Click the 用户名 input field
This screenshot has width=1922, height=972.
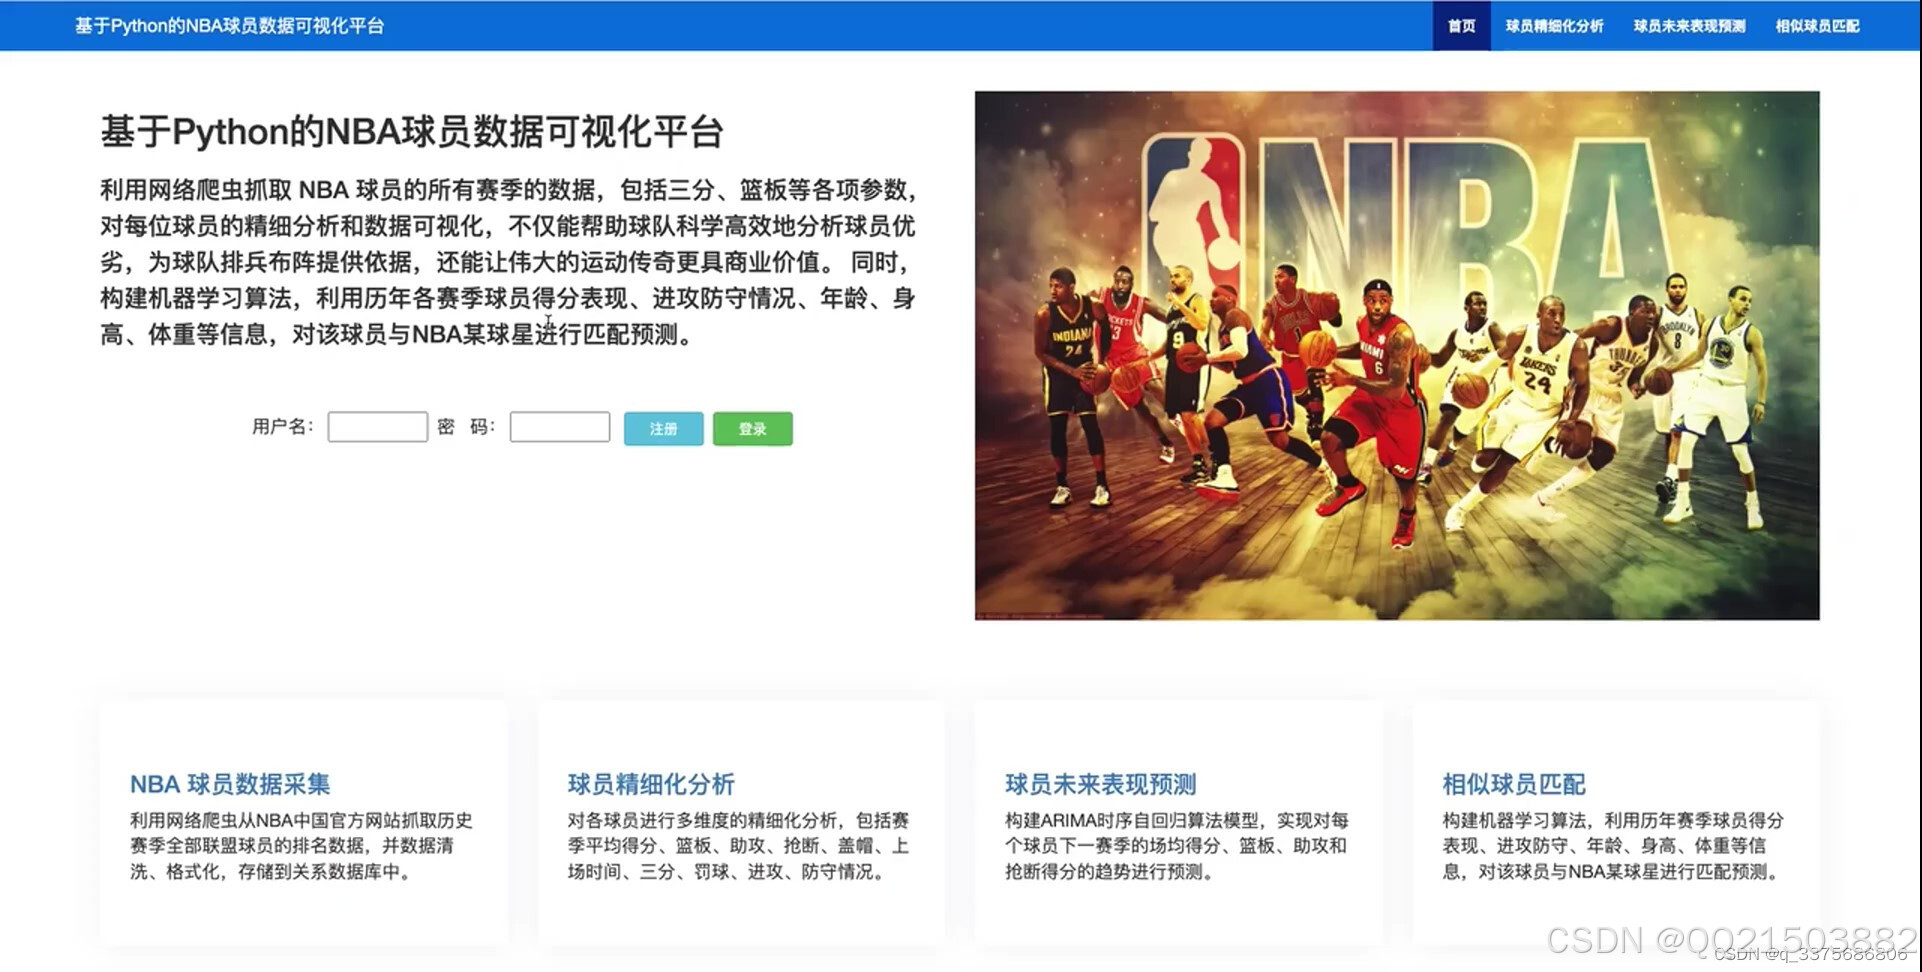pos(377,426)
